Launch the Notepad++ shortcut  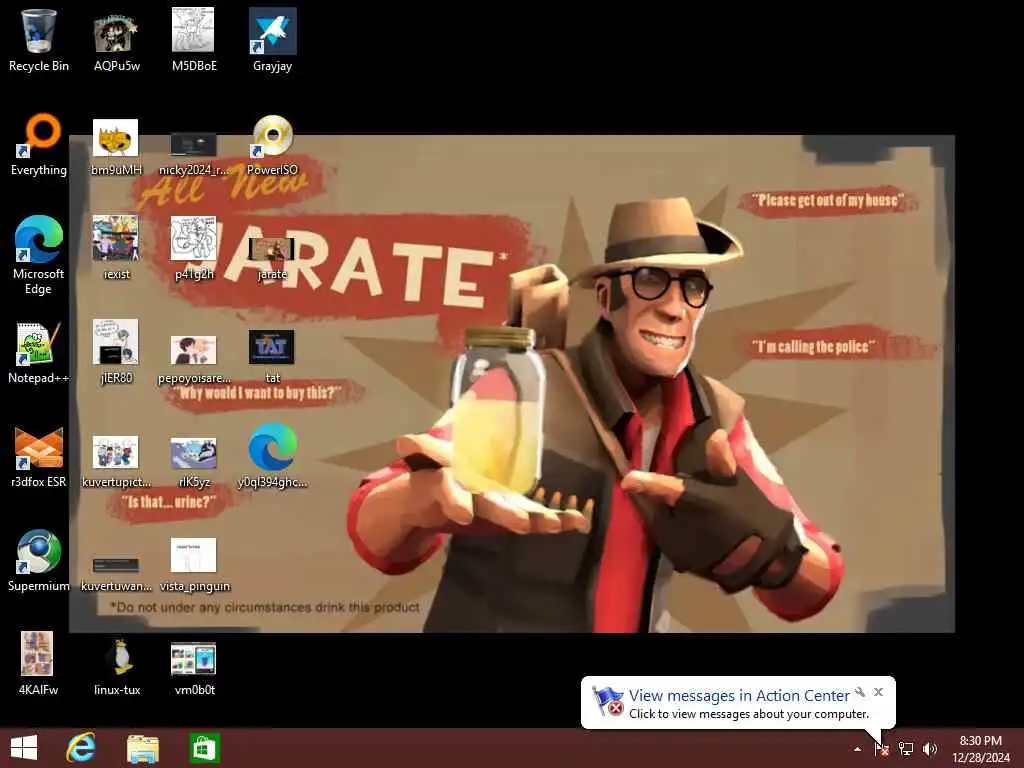coord(39,353)
